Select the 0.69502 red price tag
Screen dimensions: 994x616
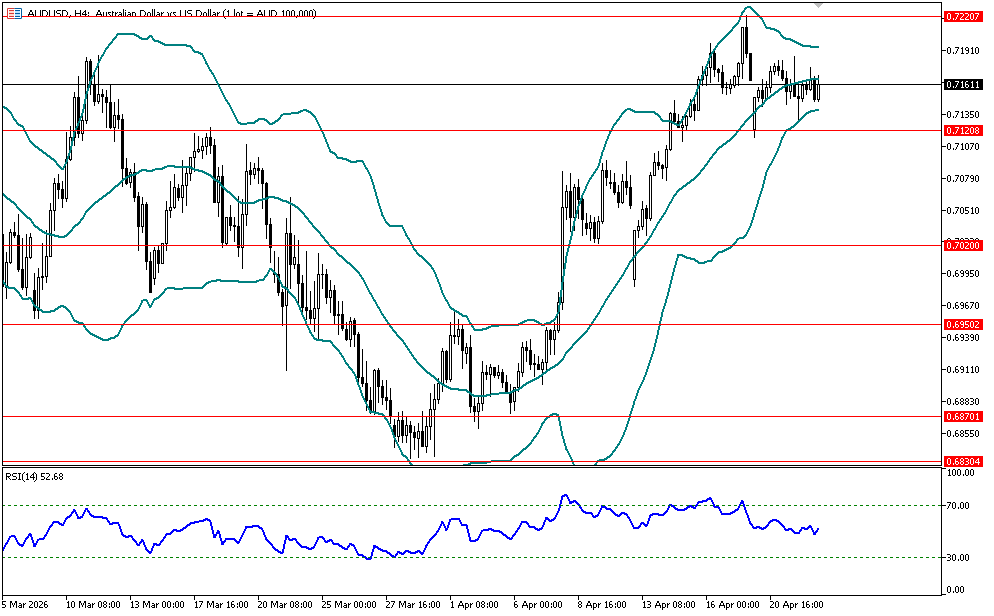[x=962, y=324]
